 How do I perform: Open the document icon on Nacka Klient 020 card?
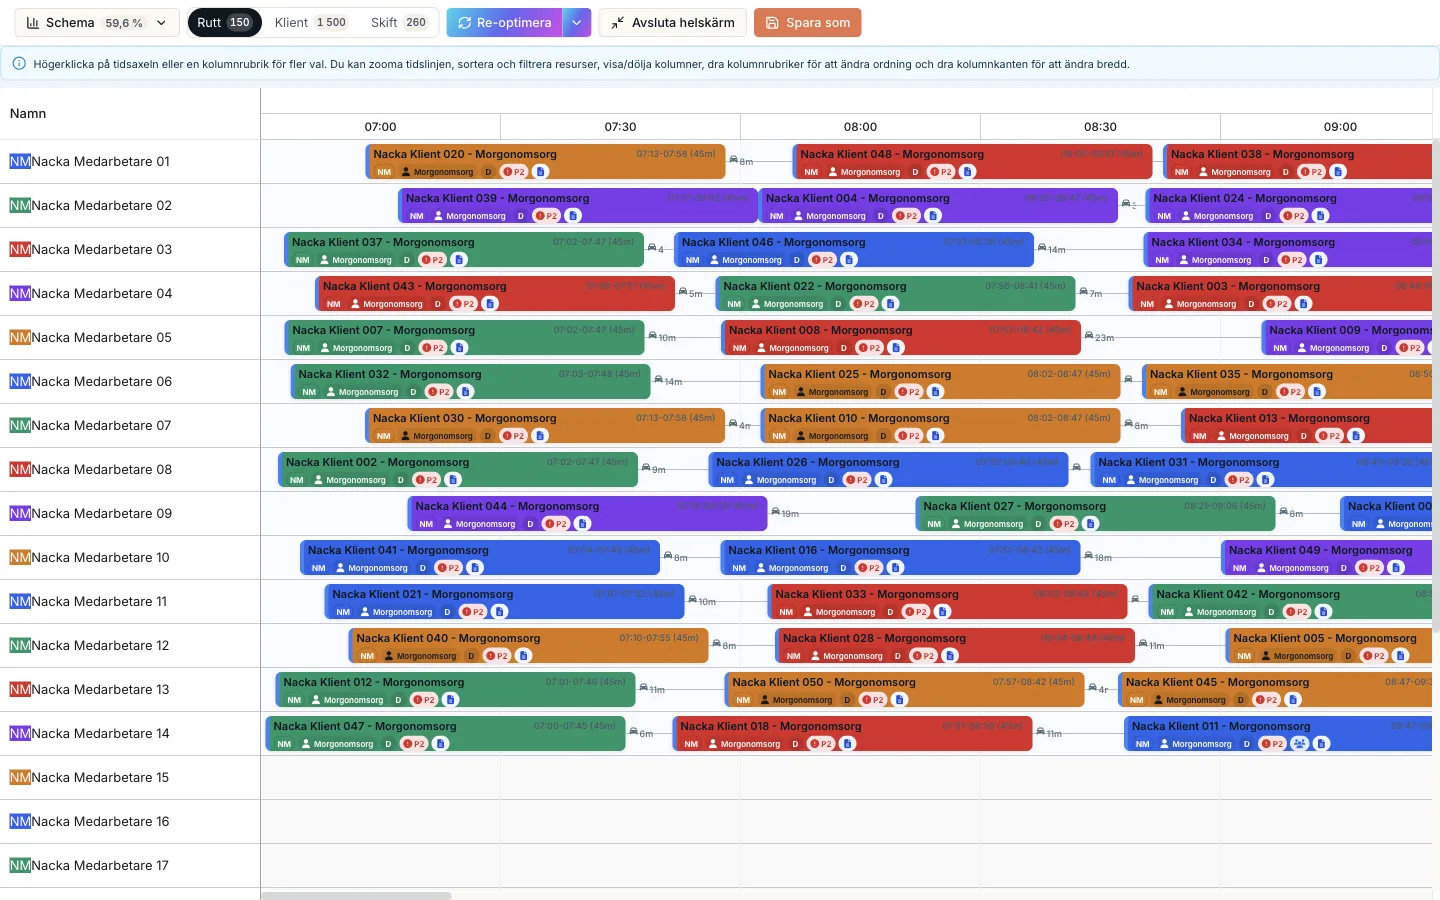pyautogui.click(x=540, y=172)
